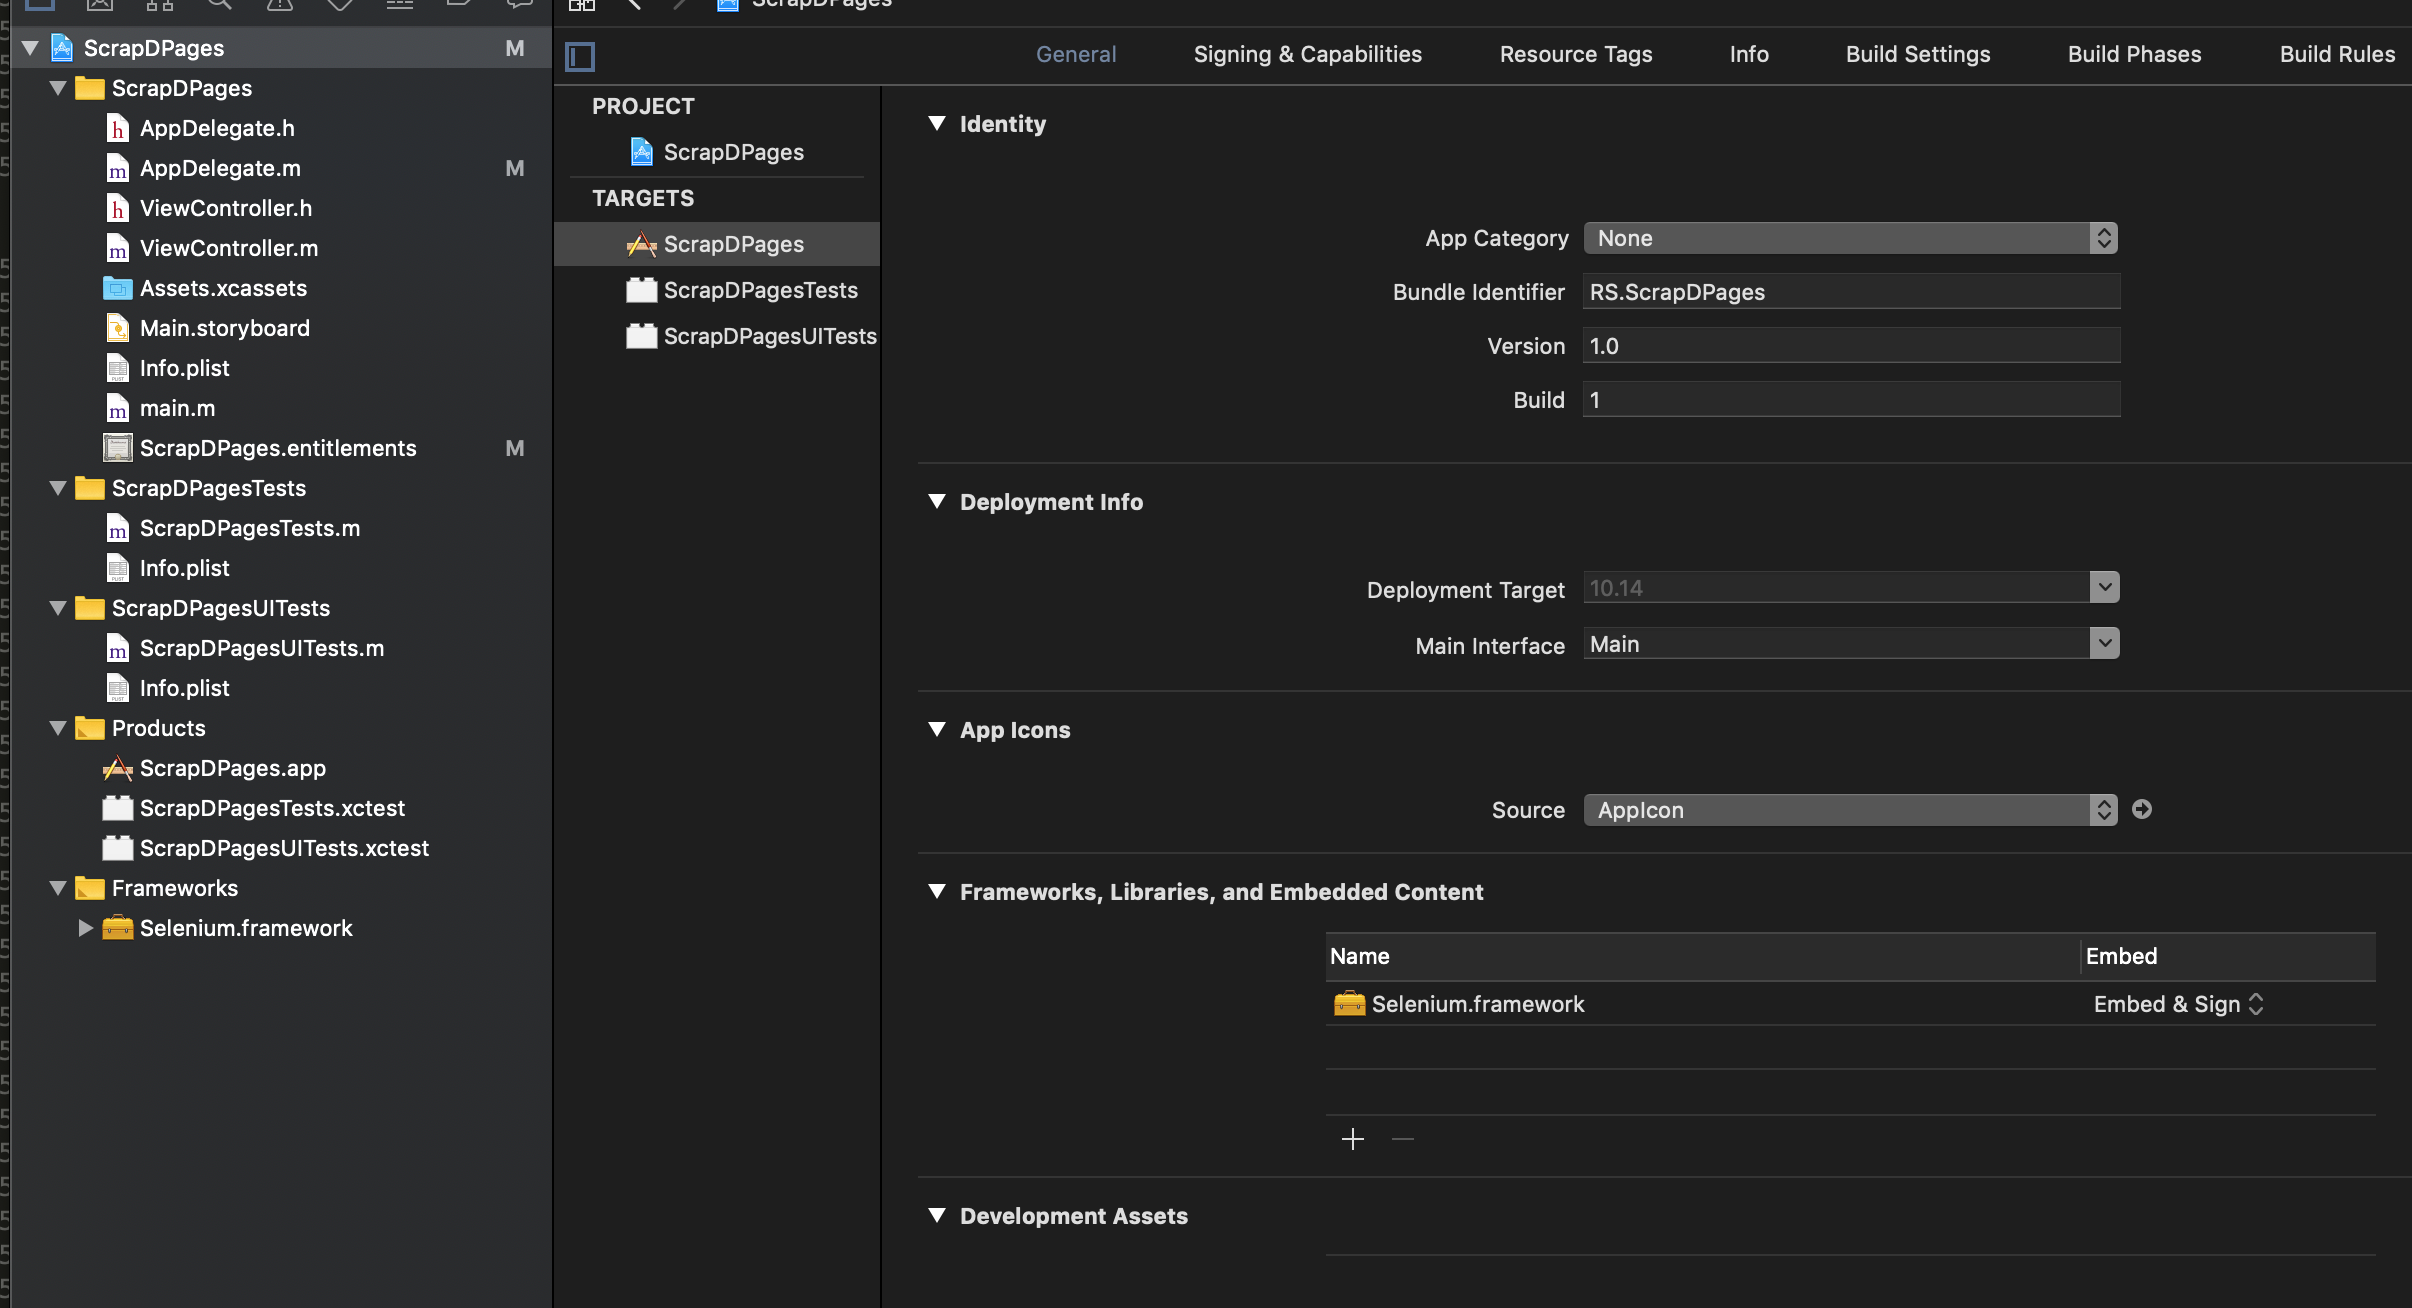Switch to the Build Settings tab
The image size is (2412, 1308).
pos(1917,54)
